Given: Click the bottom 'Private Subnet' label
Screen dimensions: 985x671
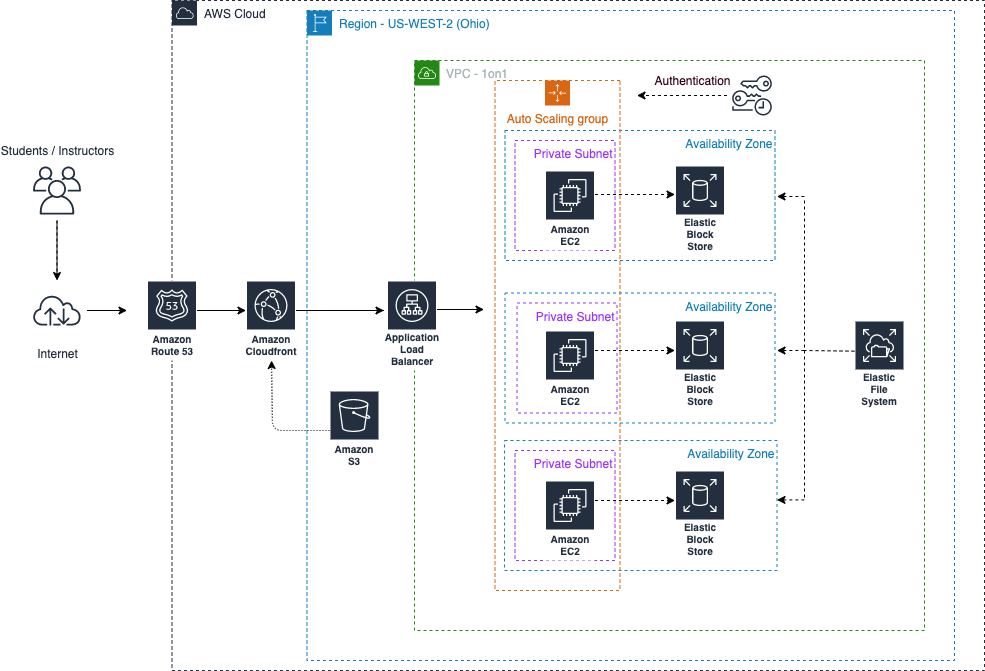Looking at the screenshot, I should 573,464.
